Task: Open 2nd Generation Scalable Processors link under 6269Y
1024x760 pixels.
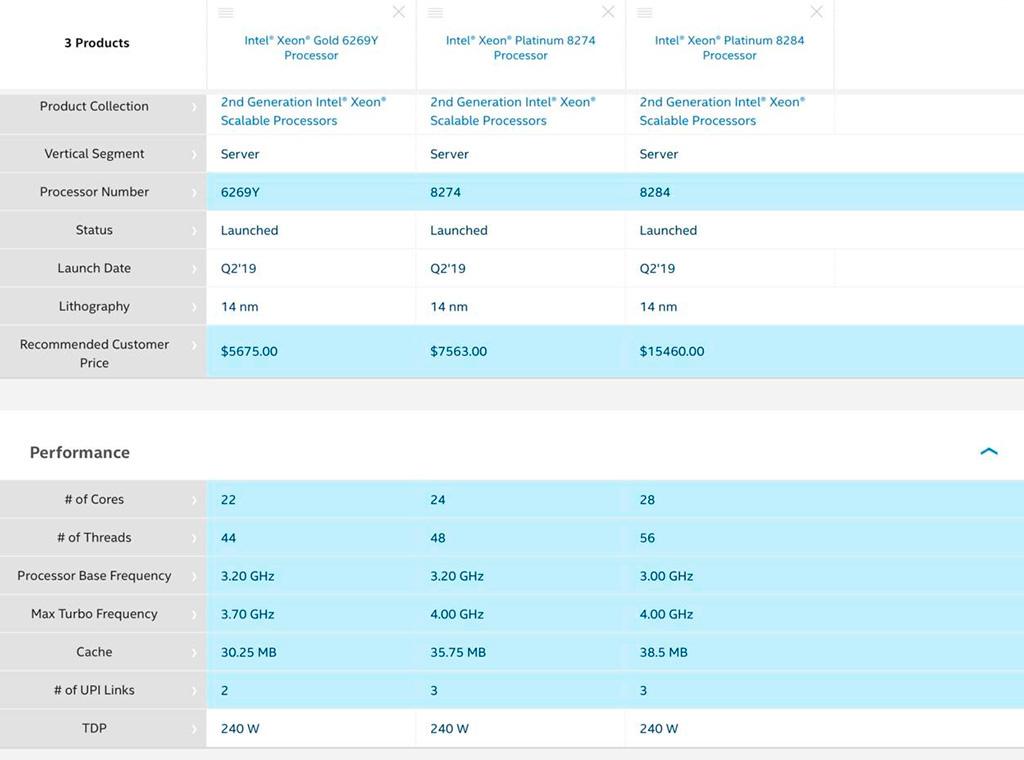Action: pos(303,111)
